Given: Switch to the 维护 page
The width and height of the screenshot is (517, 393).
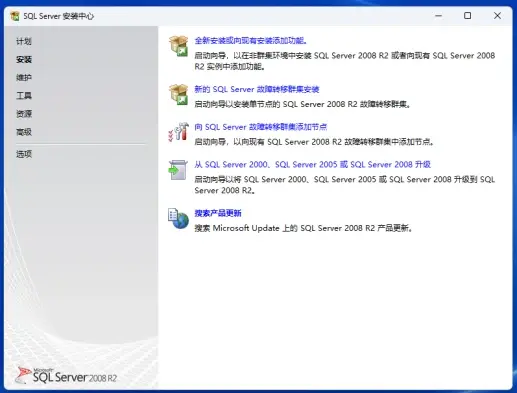Looking at the screenshot, I should click(24, 78).
